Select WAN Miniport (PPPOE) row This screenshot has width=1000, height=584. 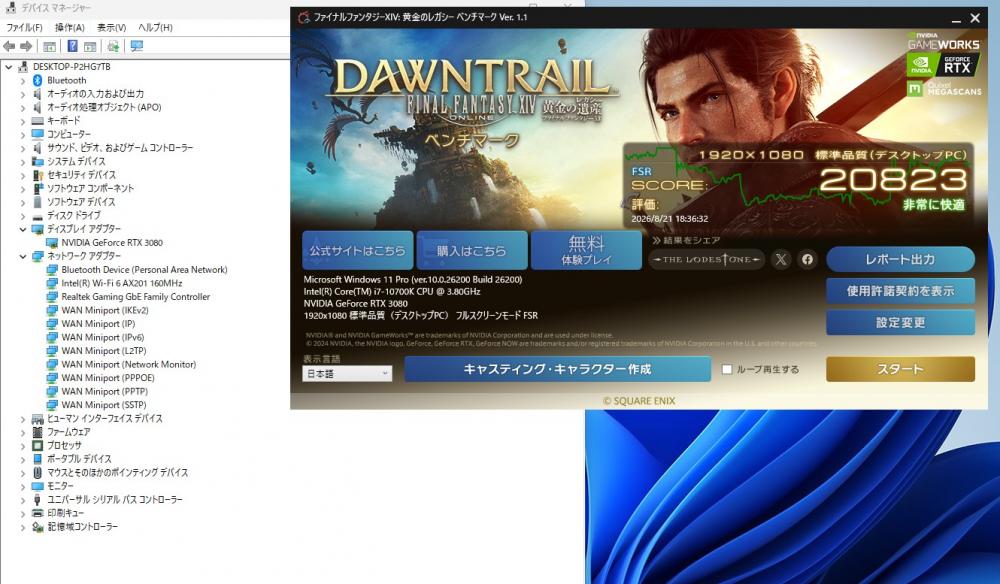point(101,377)
